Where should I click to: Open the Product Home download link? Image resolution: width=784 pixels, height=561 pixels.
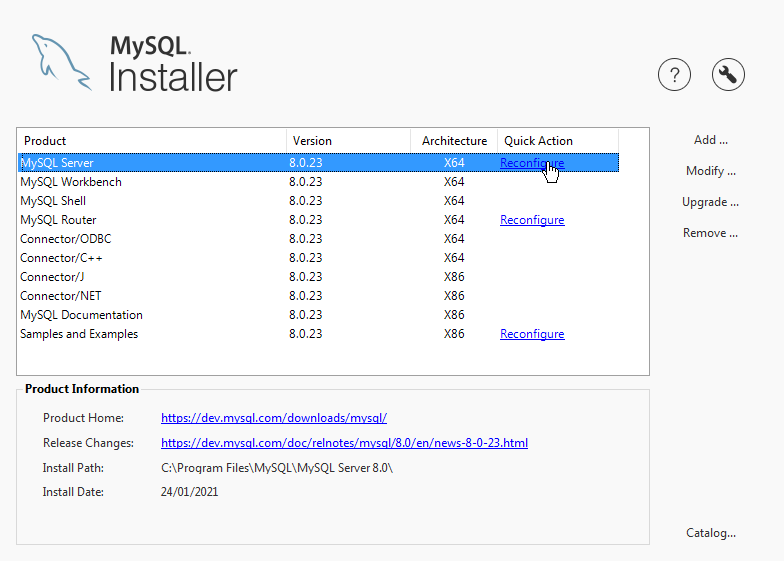(274, 418)
